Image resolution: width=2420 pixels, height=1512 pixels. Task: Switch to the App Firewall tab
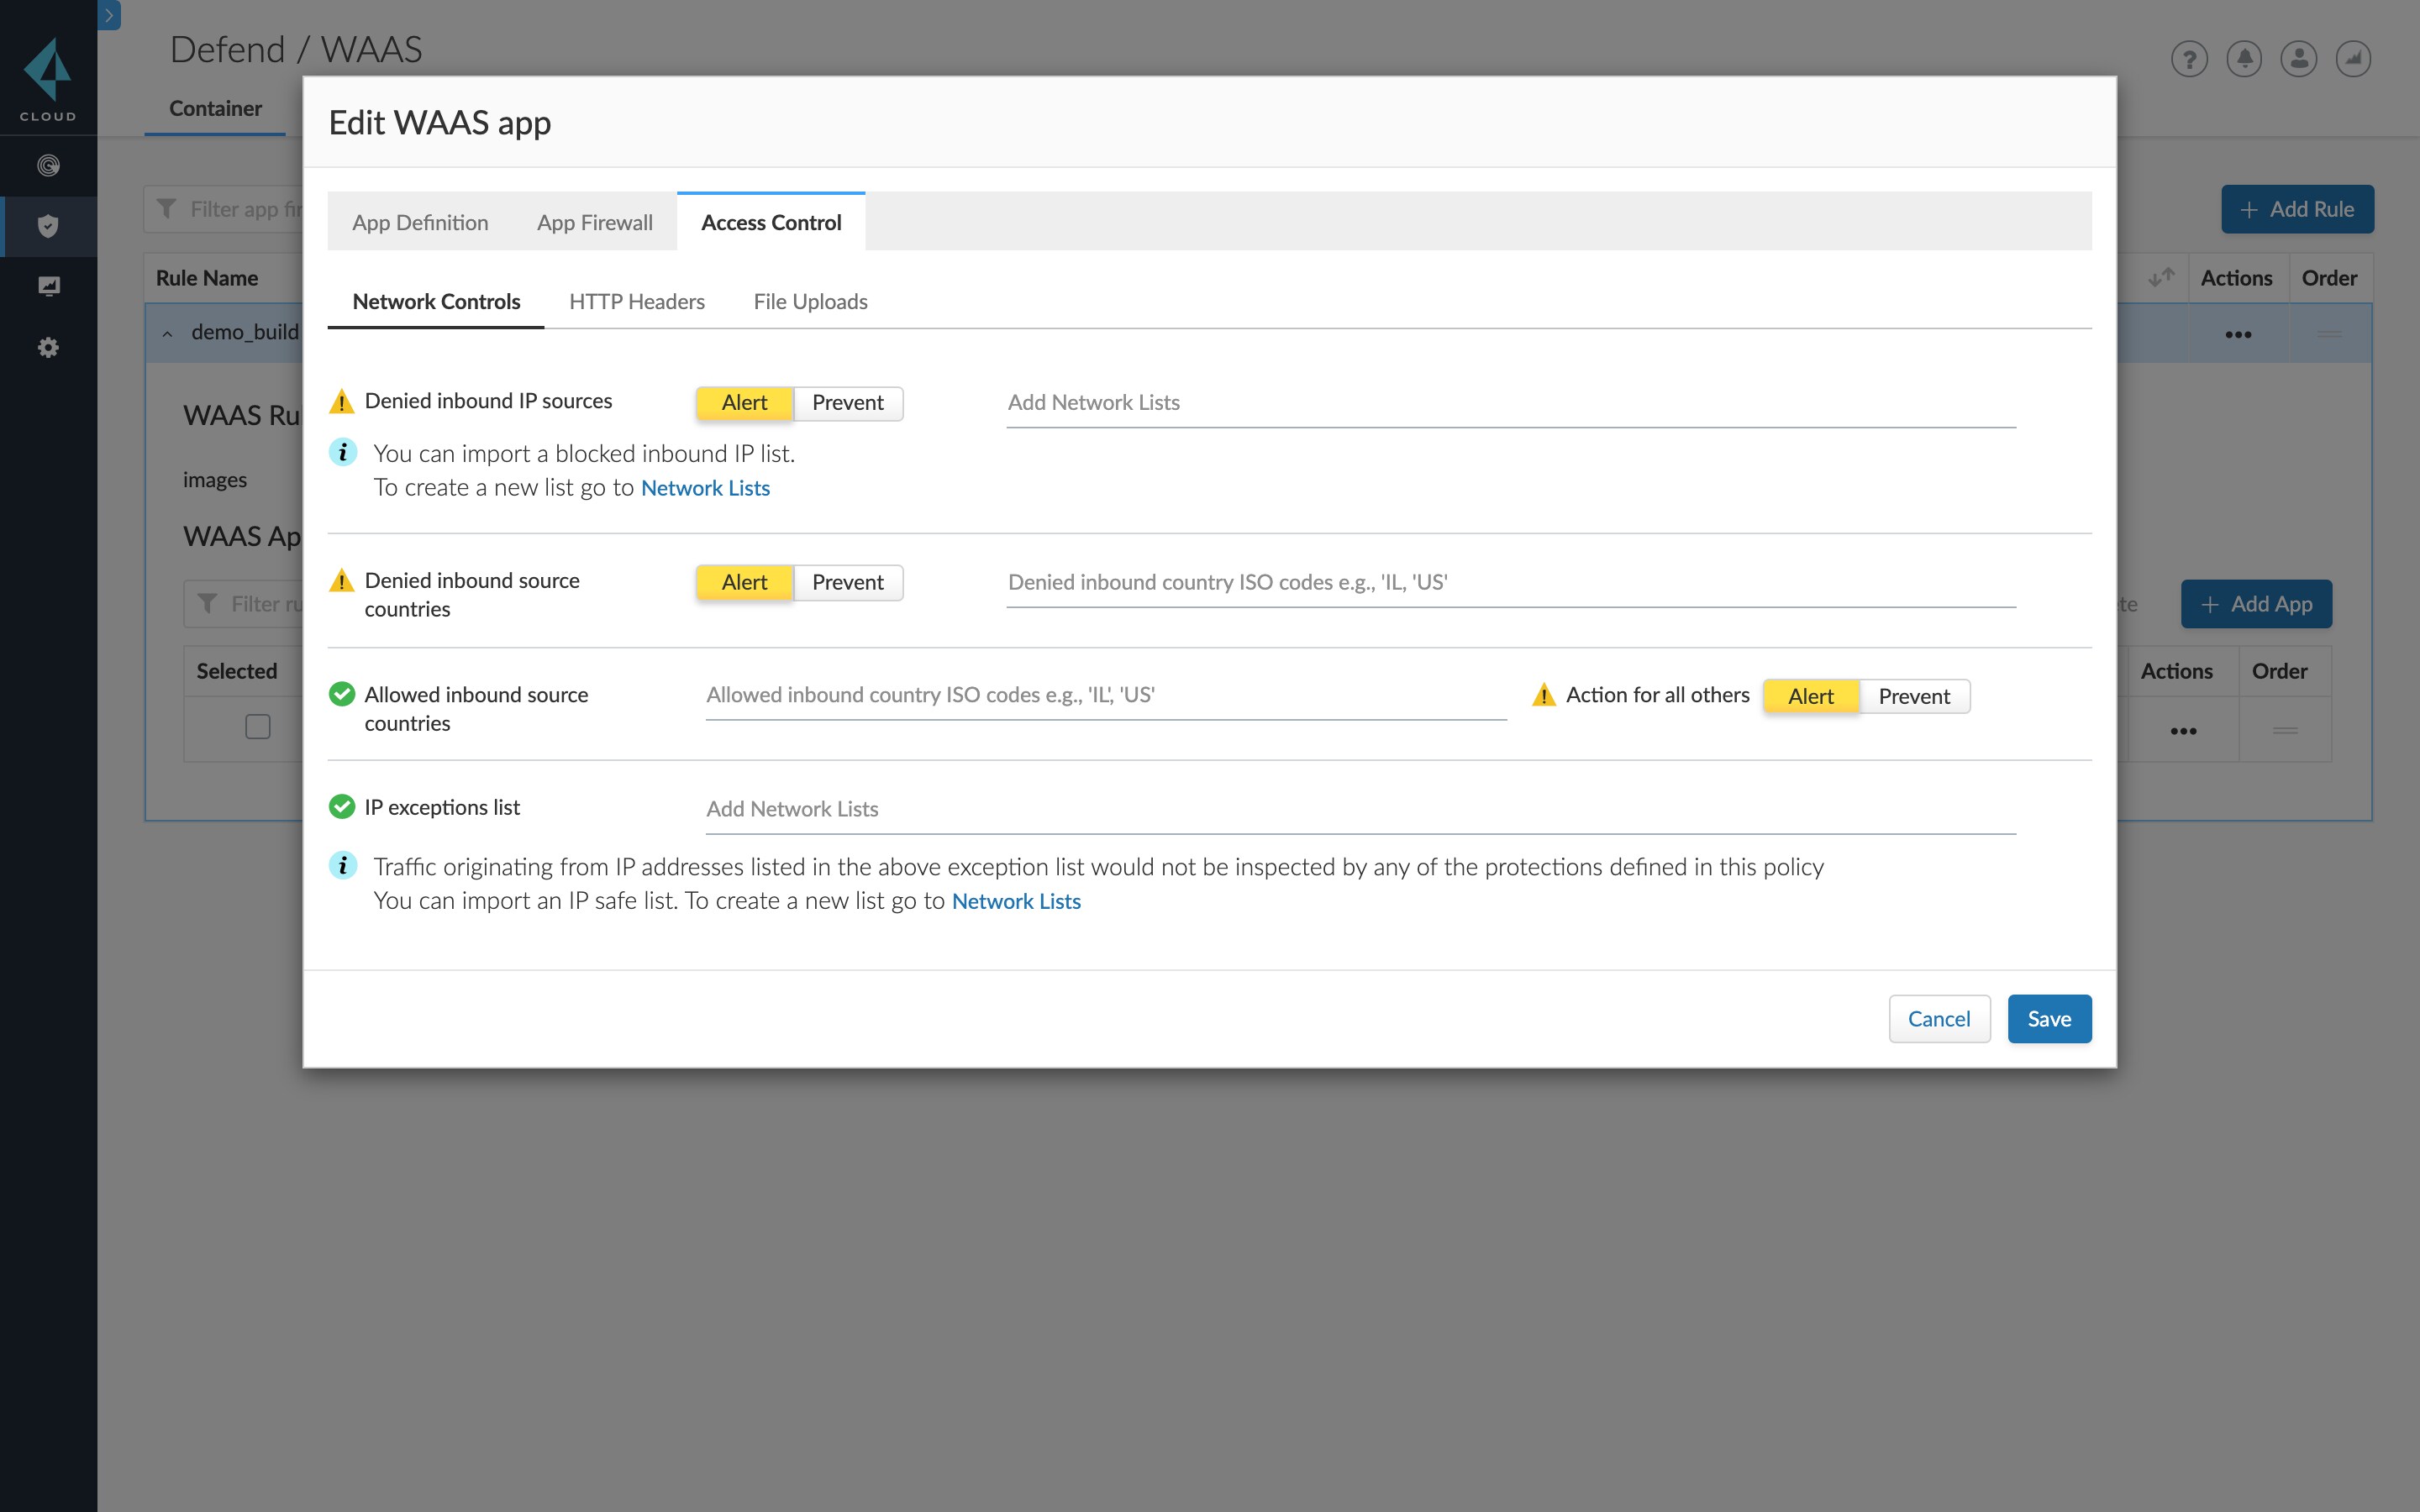coord(594,222)
